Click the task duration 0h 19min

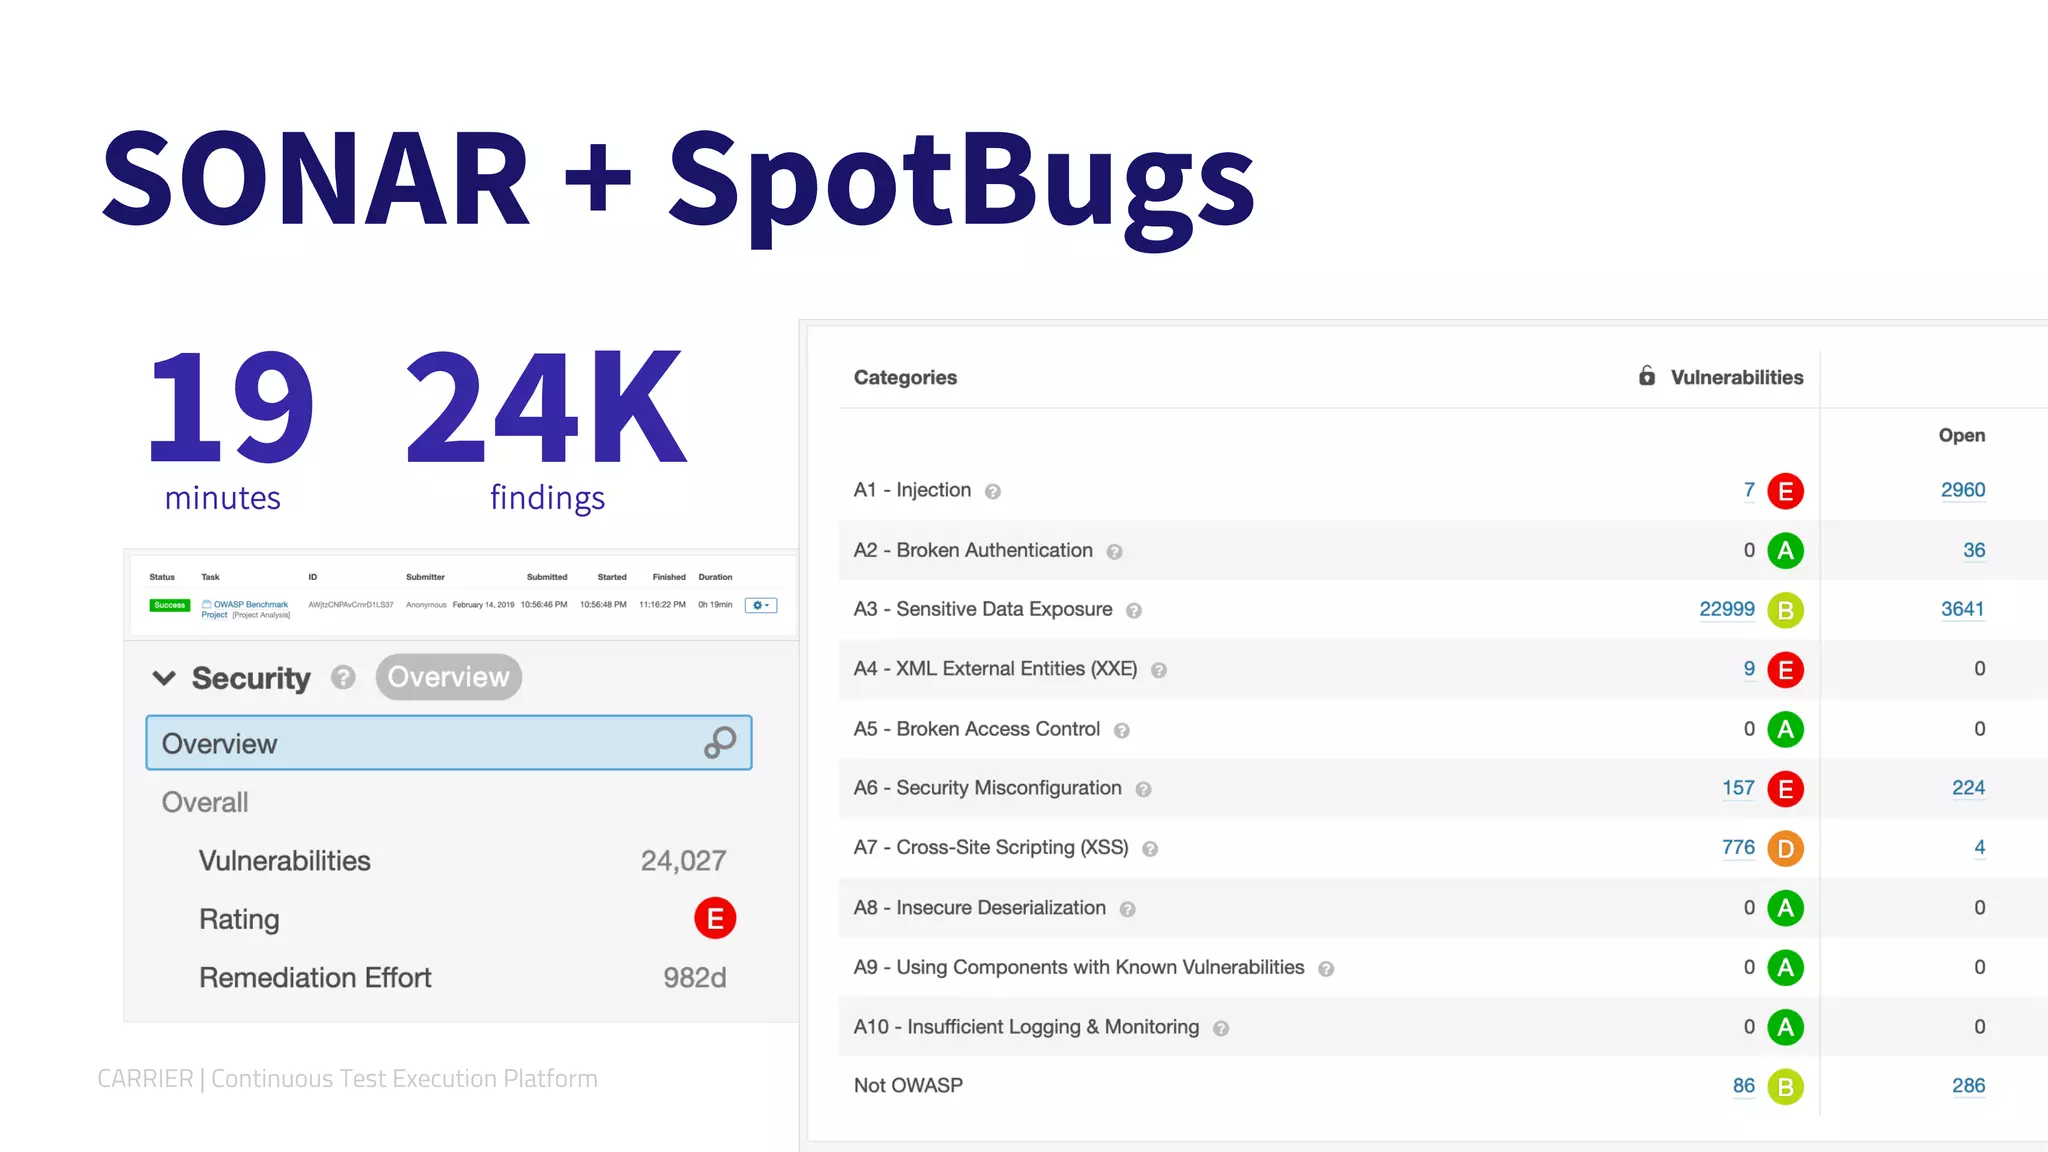coord(715,605)
